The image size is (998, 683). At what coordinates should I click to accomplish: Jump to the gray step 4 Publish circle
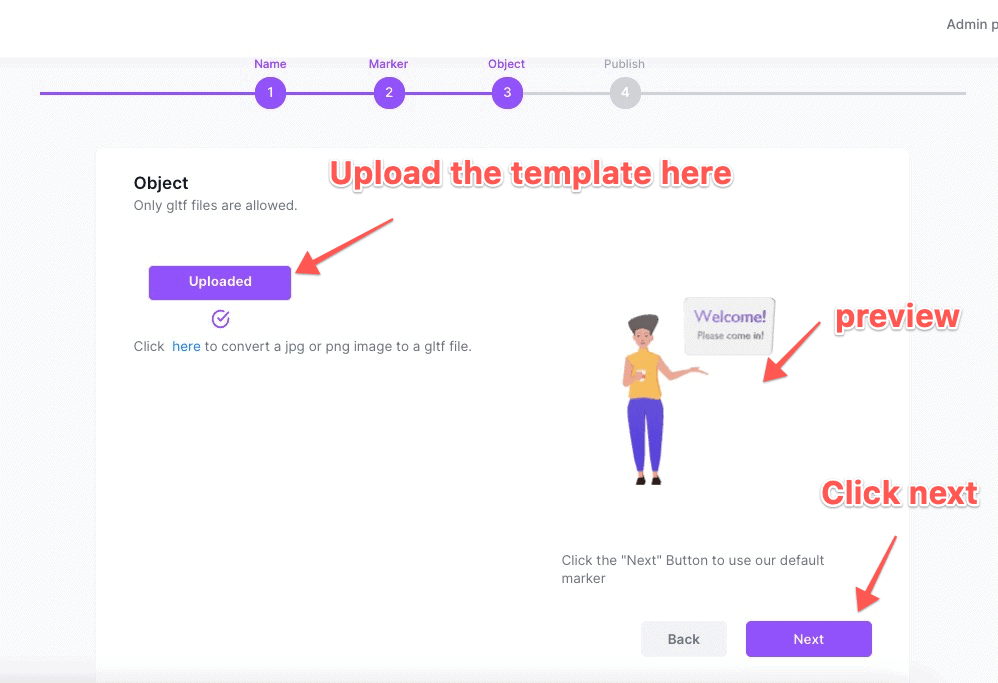[x=625, y=93]
